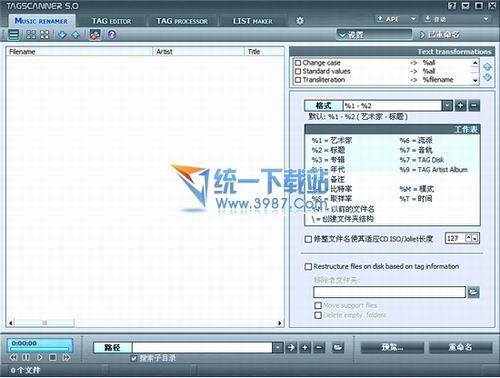Switch to the TAG Editor tab
Image resolution: width=500 pixels, height=378 pixels.
pos(111,21)
